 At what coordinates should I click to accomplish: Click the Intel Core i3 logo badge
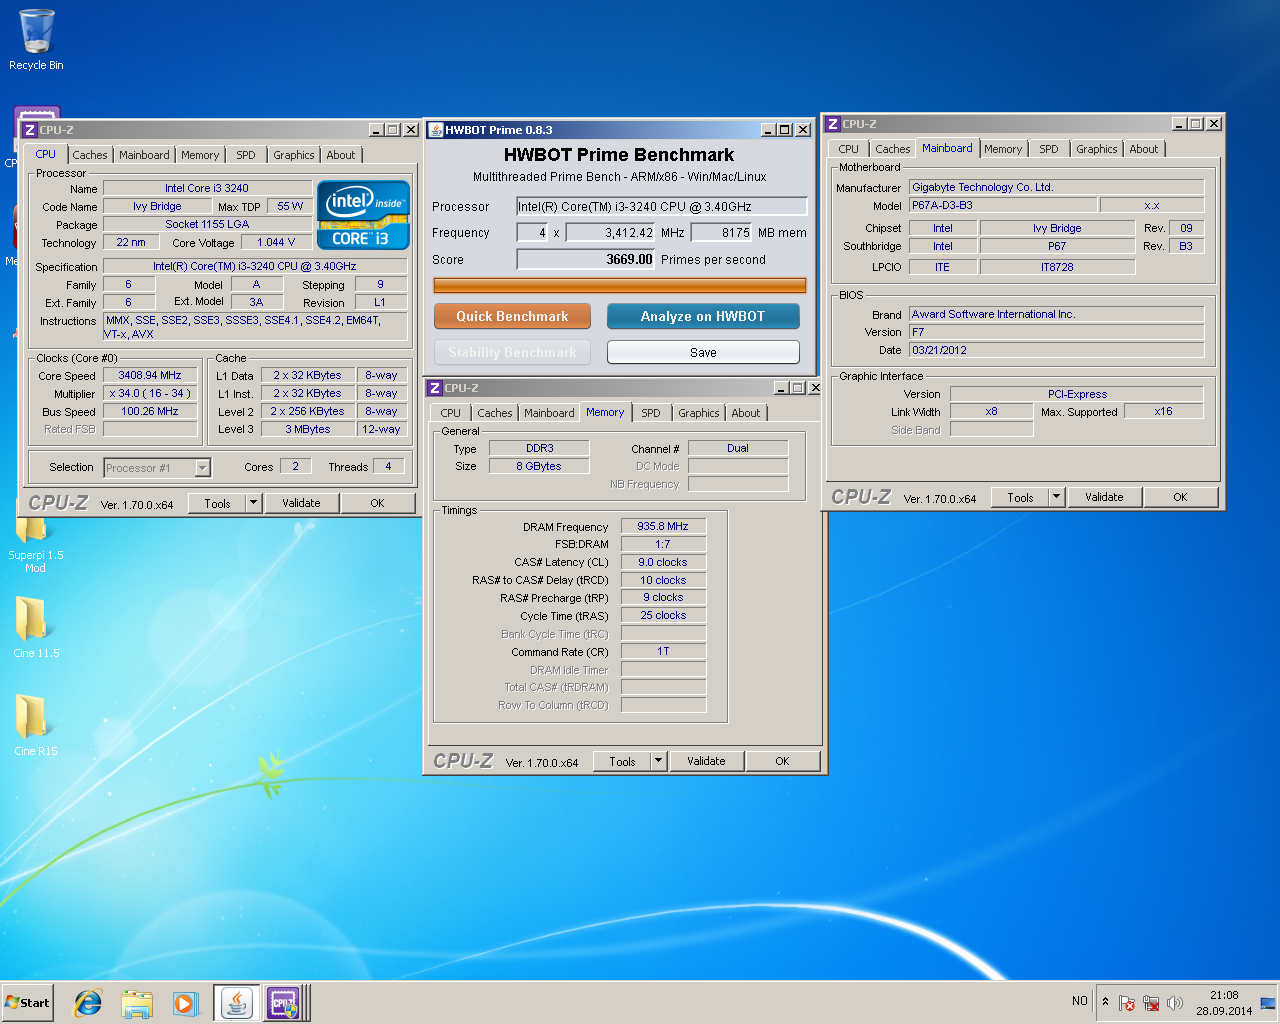363,214
